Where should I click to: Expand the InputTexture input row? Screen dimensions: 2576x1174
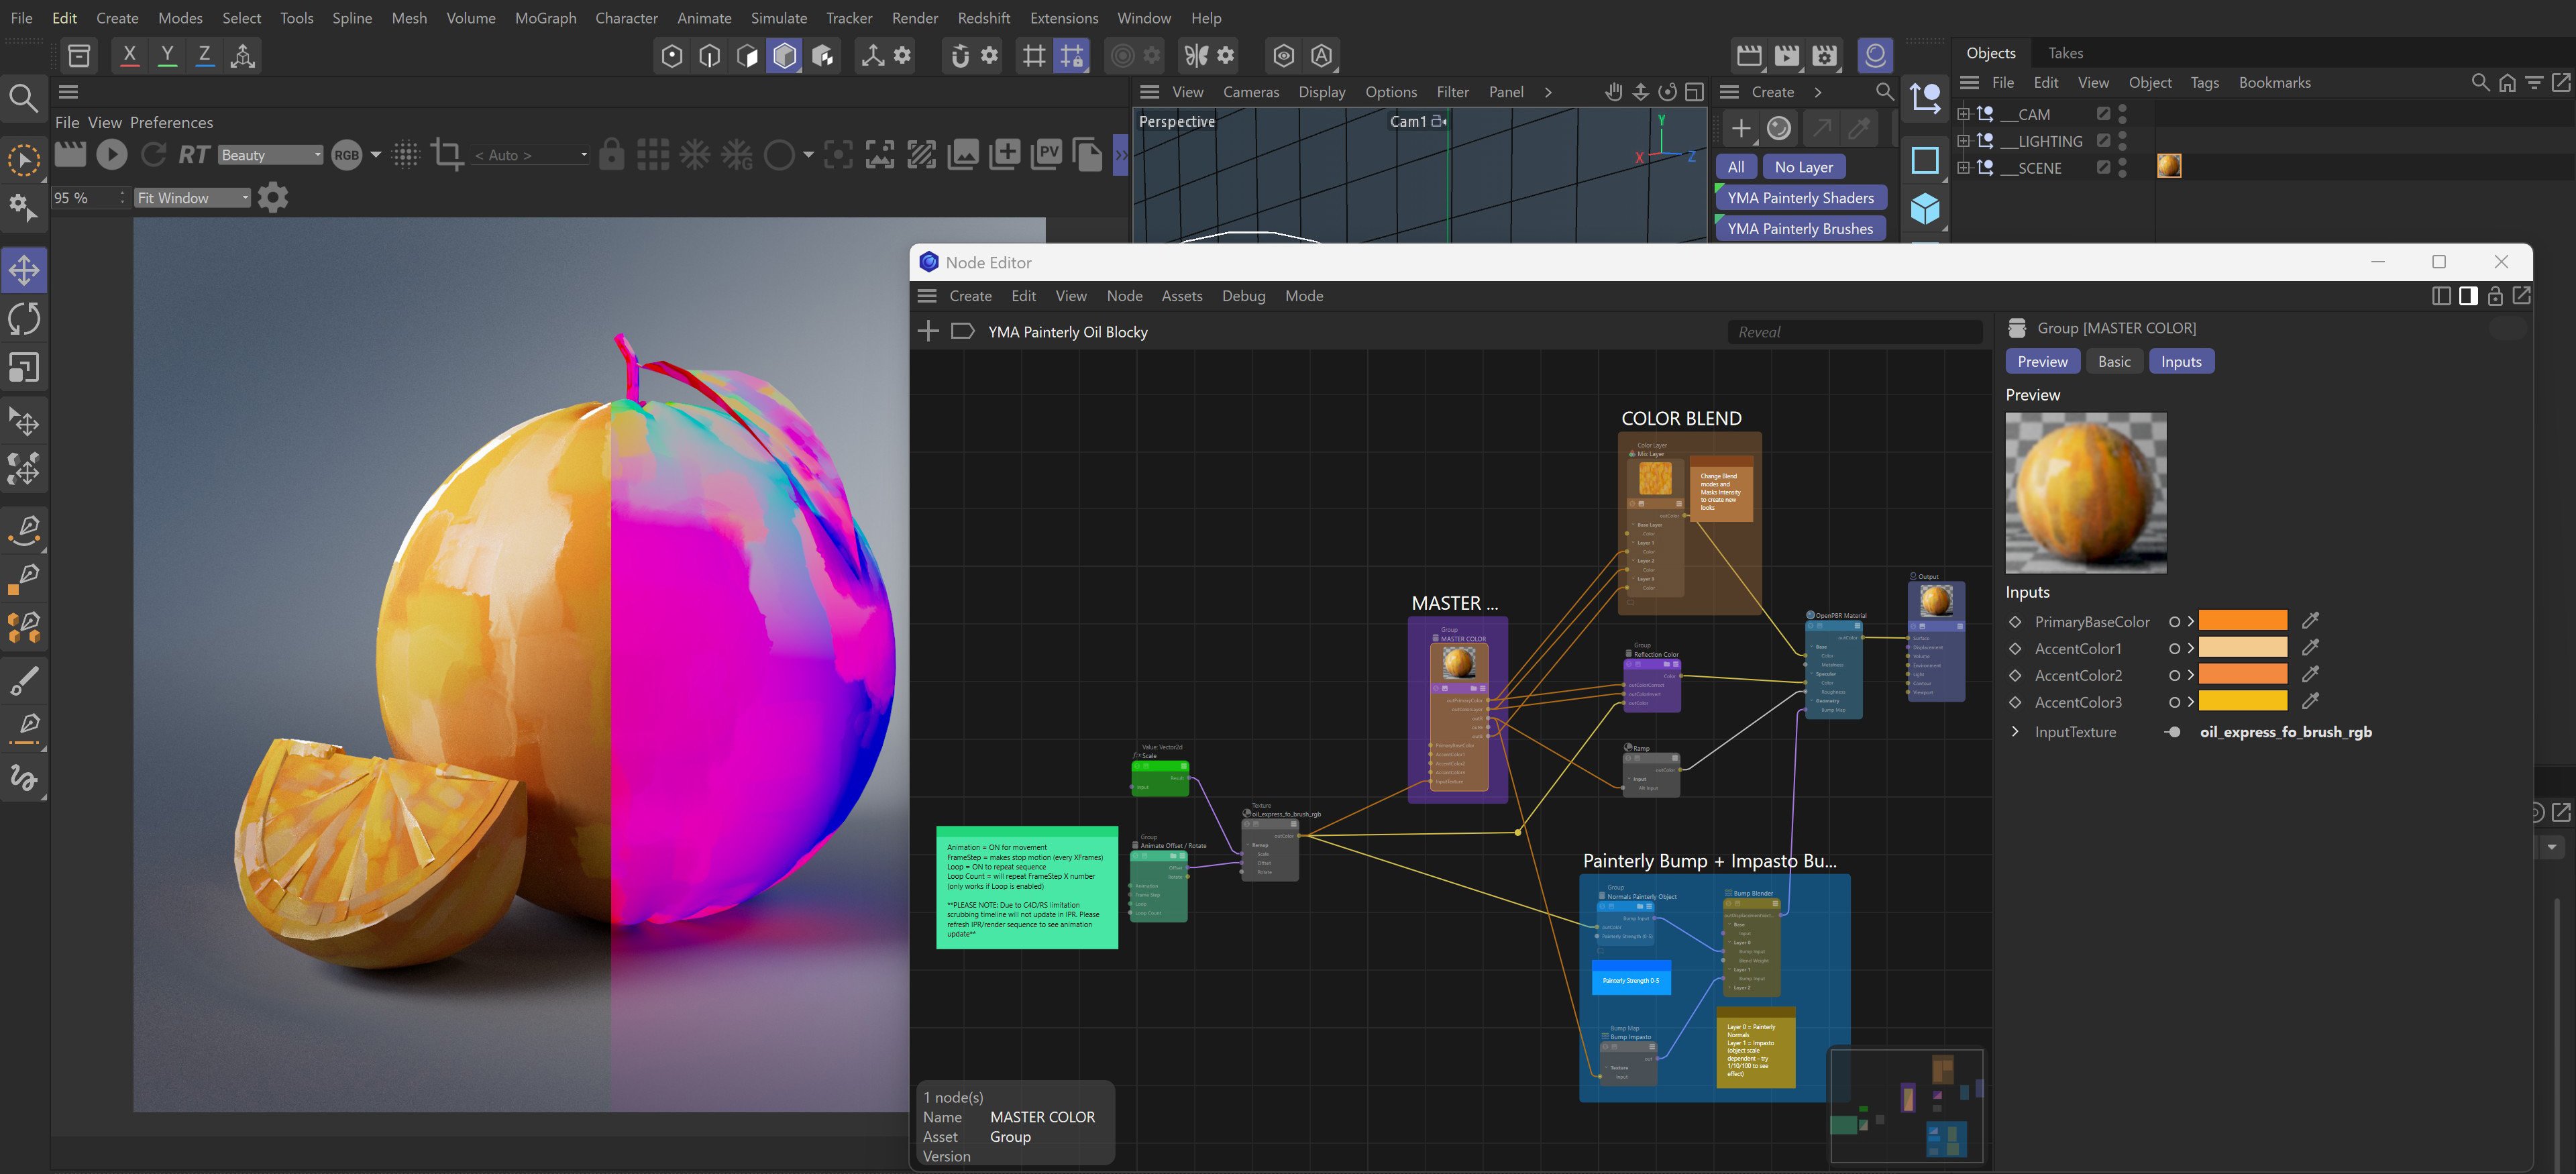[x=2015, y=732]
